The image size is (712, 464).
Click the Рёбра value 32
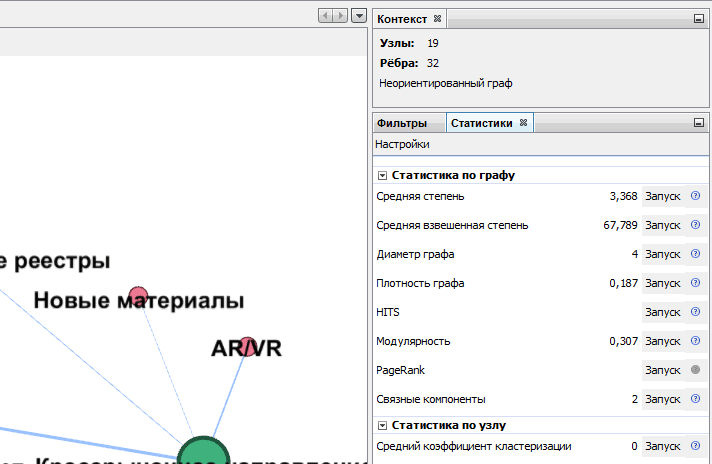click(x=433, y=64)
